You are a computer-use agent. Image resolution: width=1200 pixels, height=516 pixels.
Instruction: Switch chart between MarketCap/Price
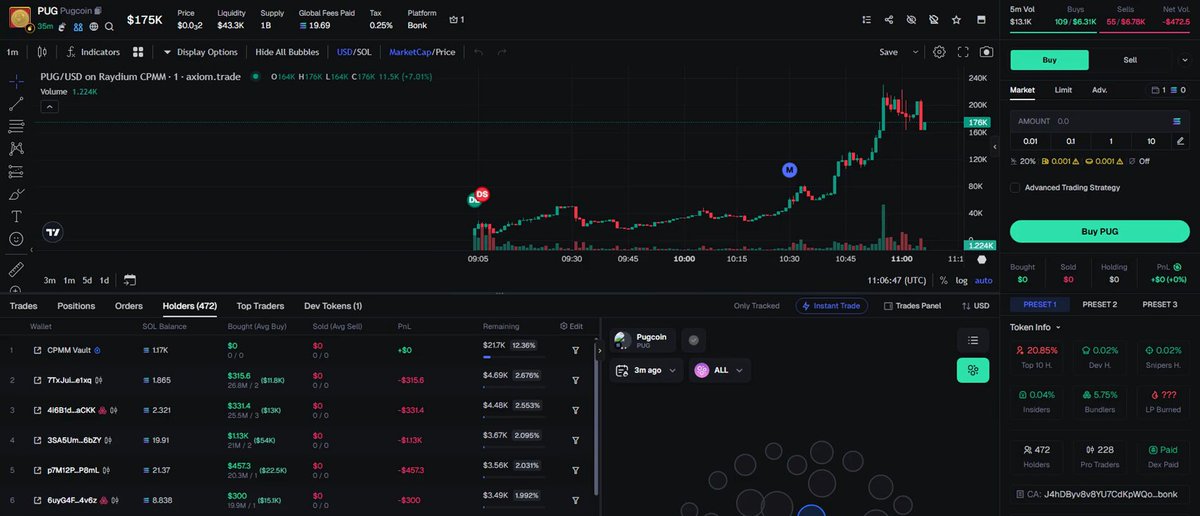[x=422, y=52]
